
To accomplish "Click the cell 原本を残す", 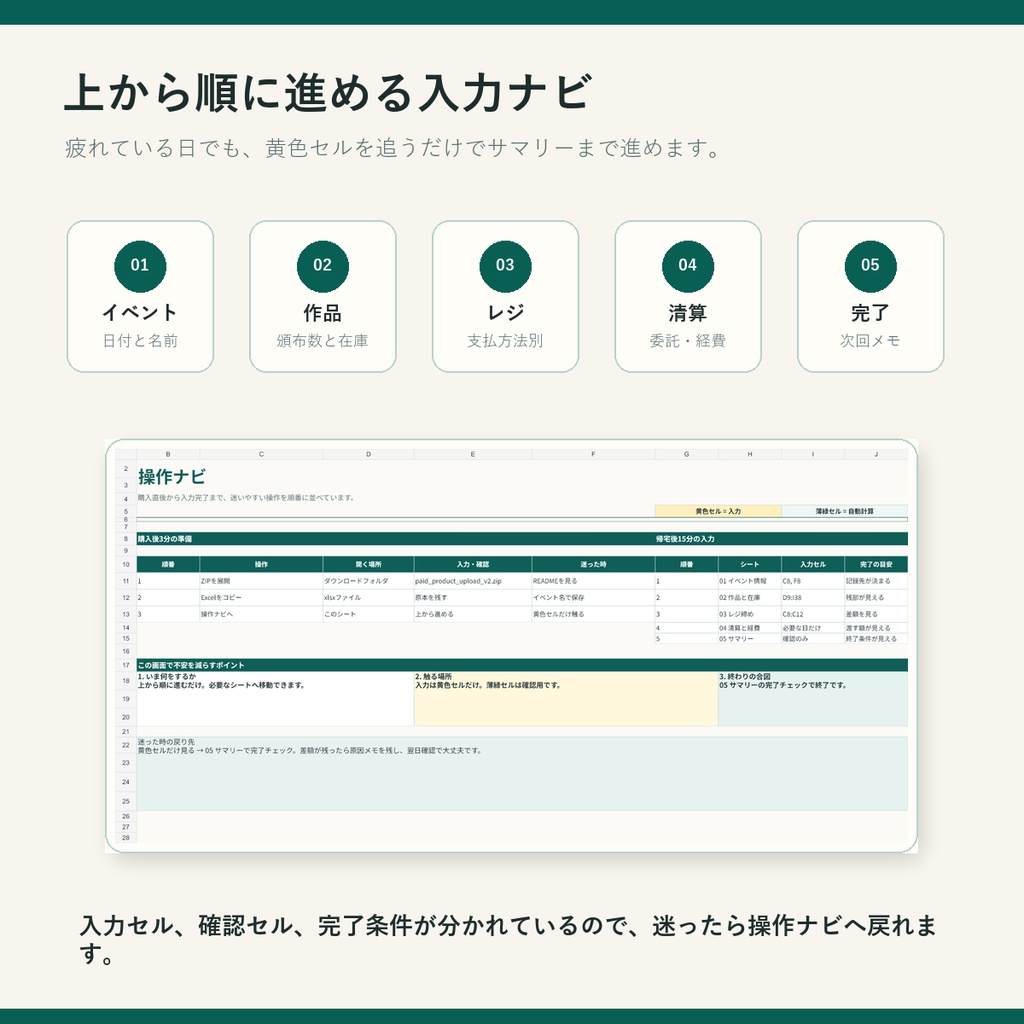I will coord(473,598).
